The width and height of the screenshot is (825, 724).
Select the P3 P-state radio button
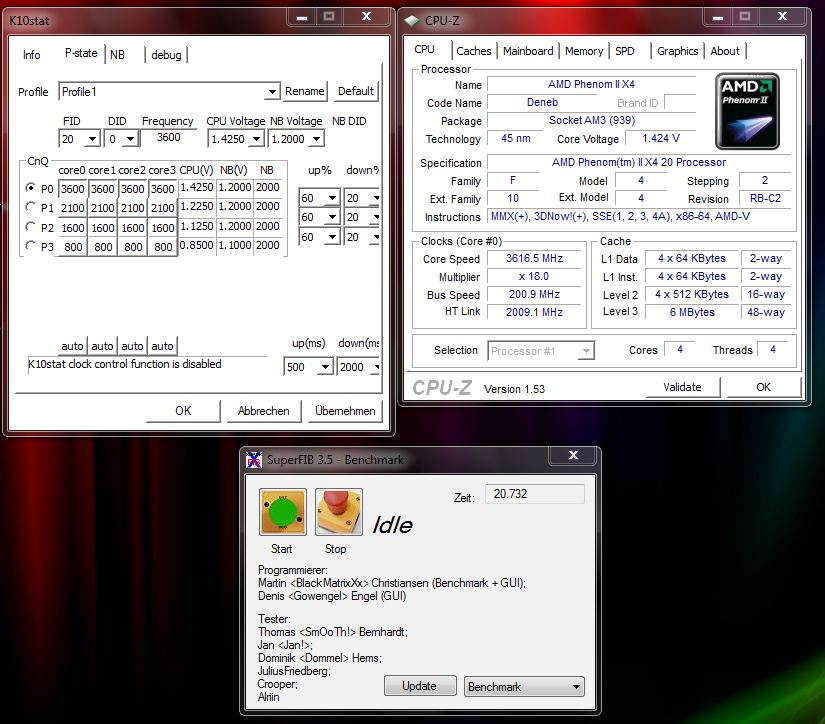pyautogui.click(x=31, y=246)
